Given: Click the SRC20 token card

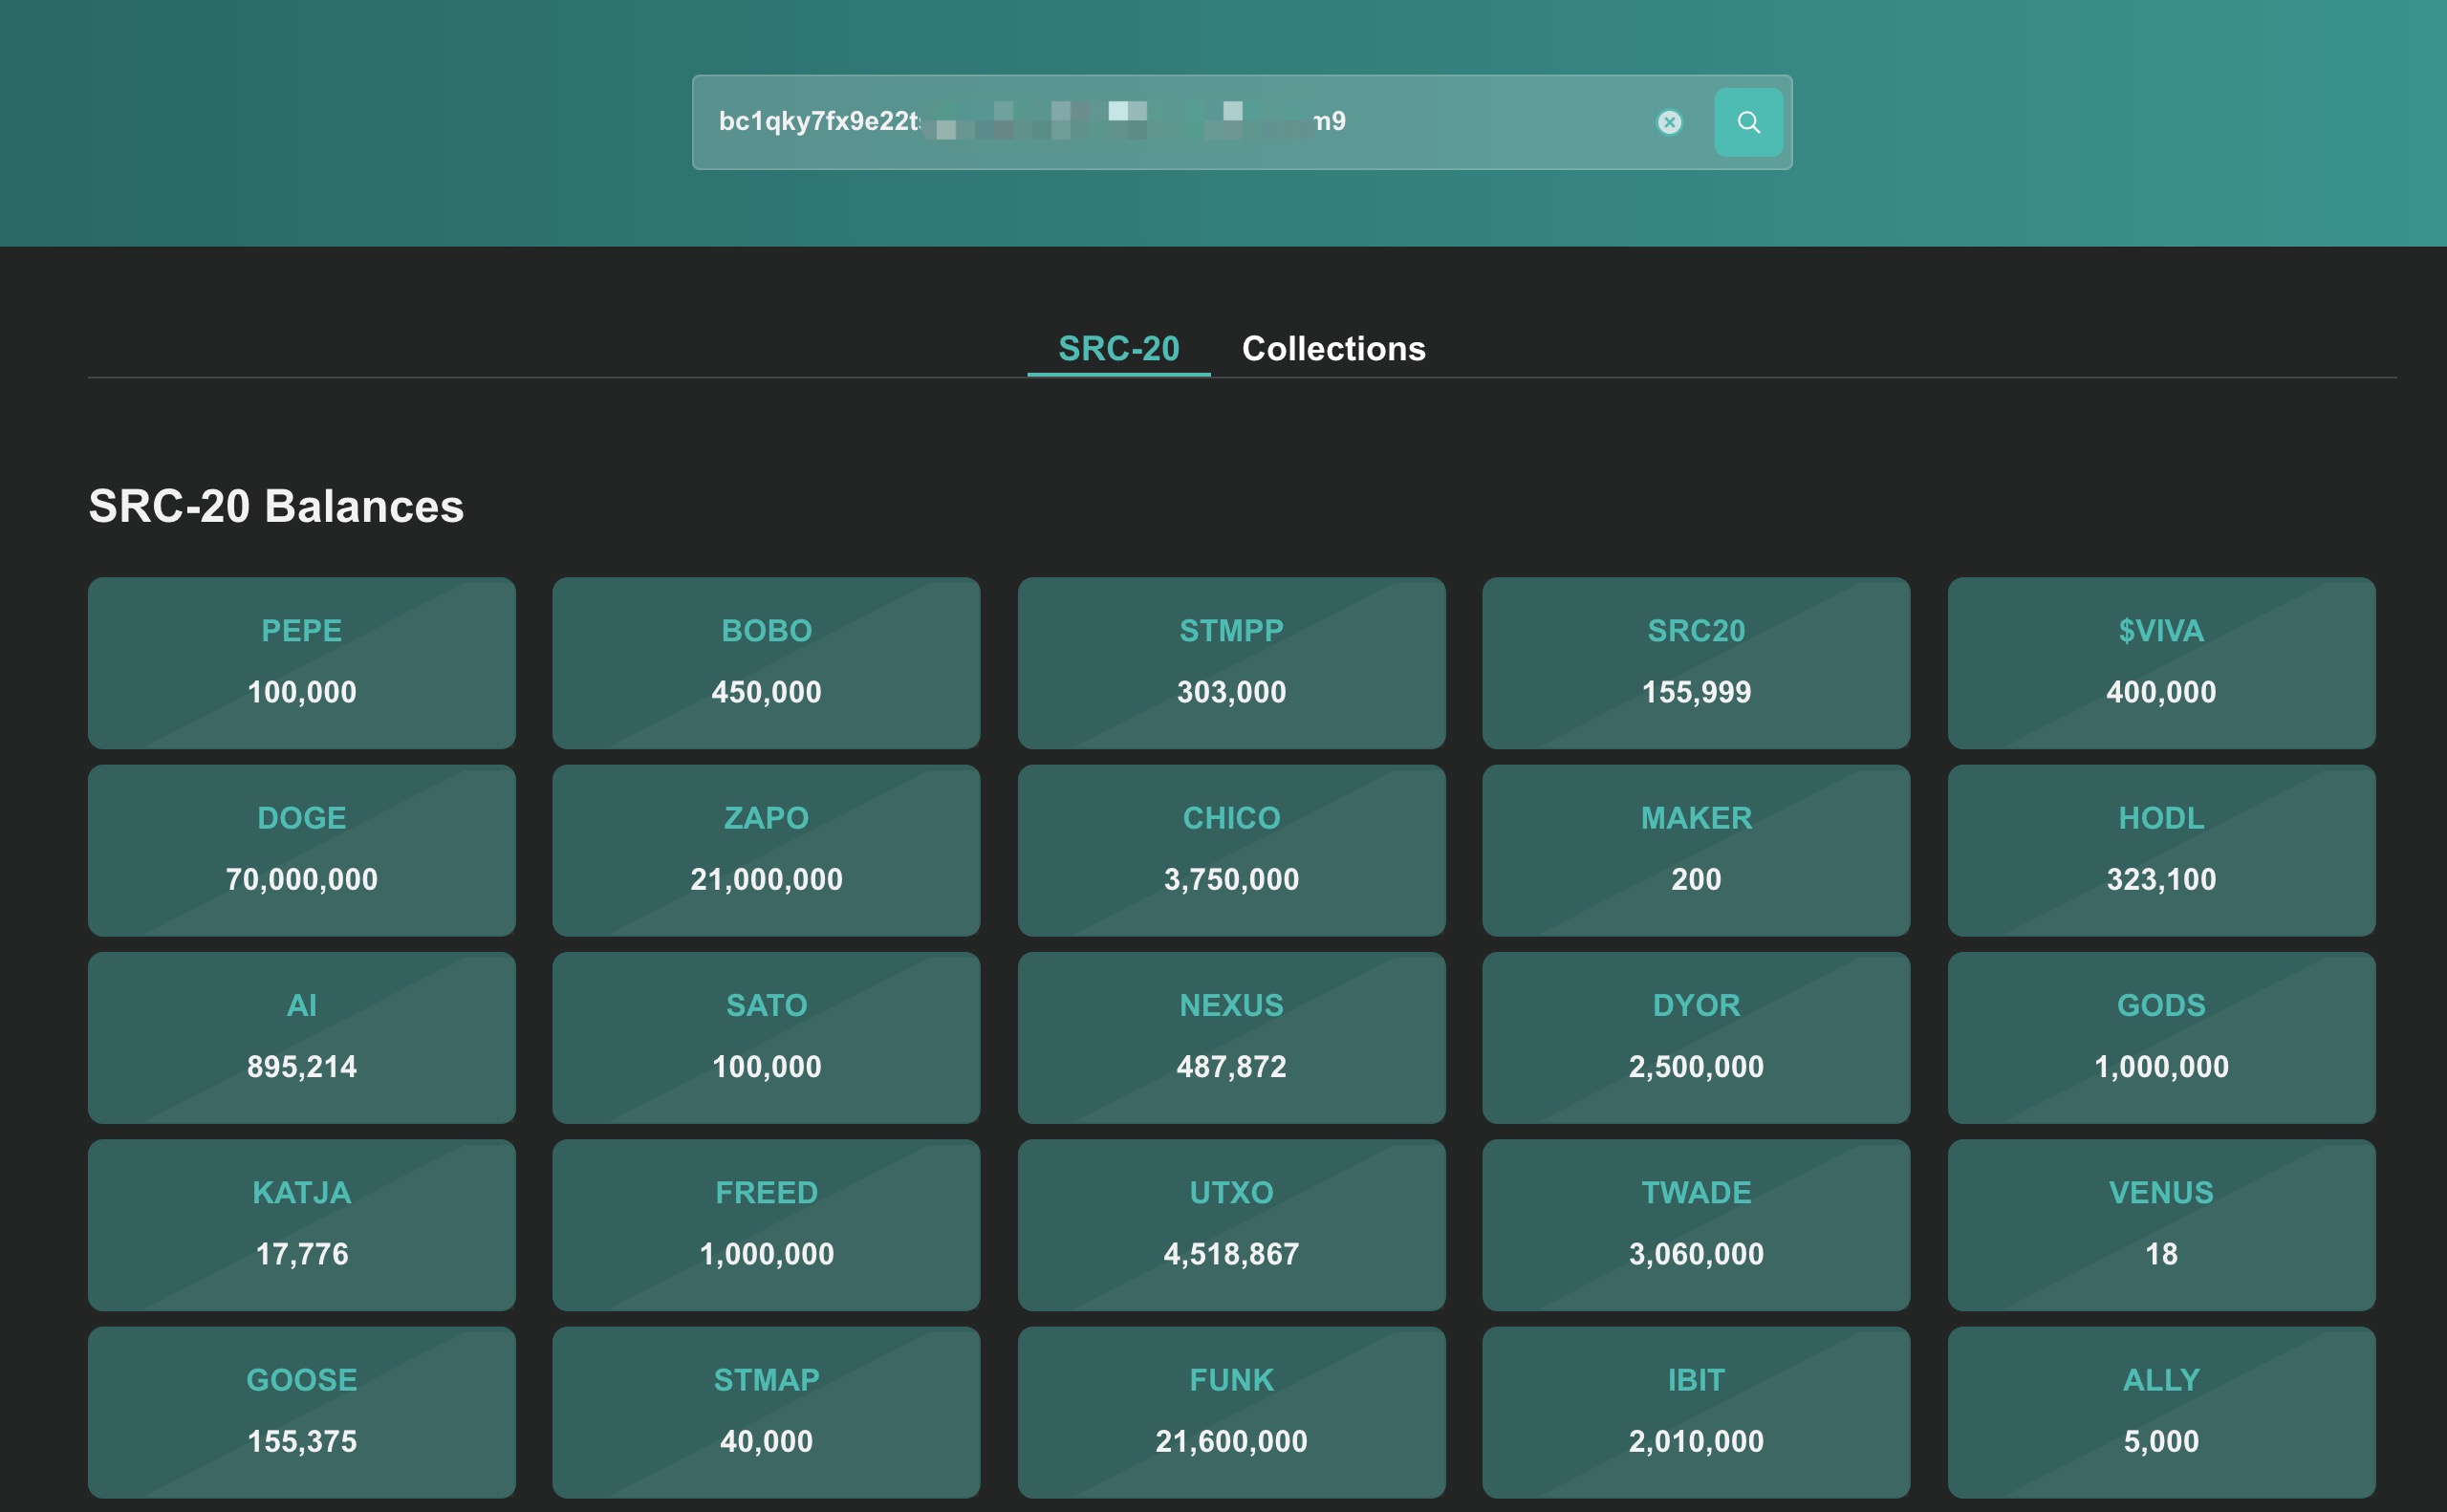Looking at the screenshot, I should (x=1696, y=662).
